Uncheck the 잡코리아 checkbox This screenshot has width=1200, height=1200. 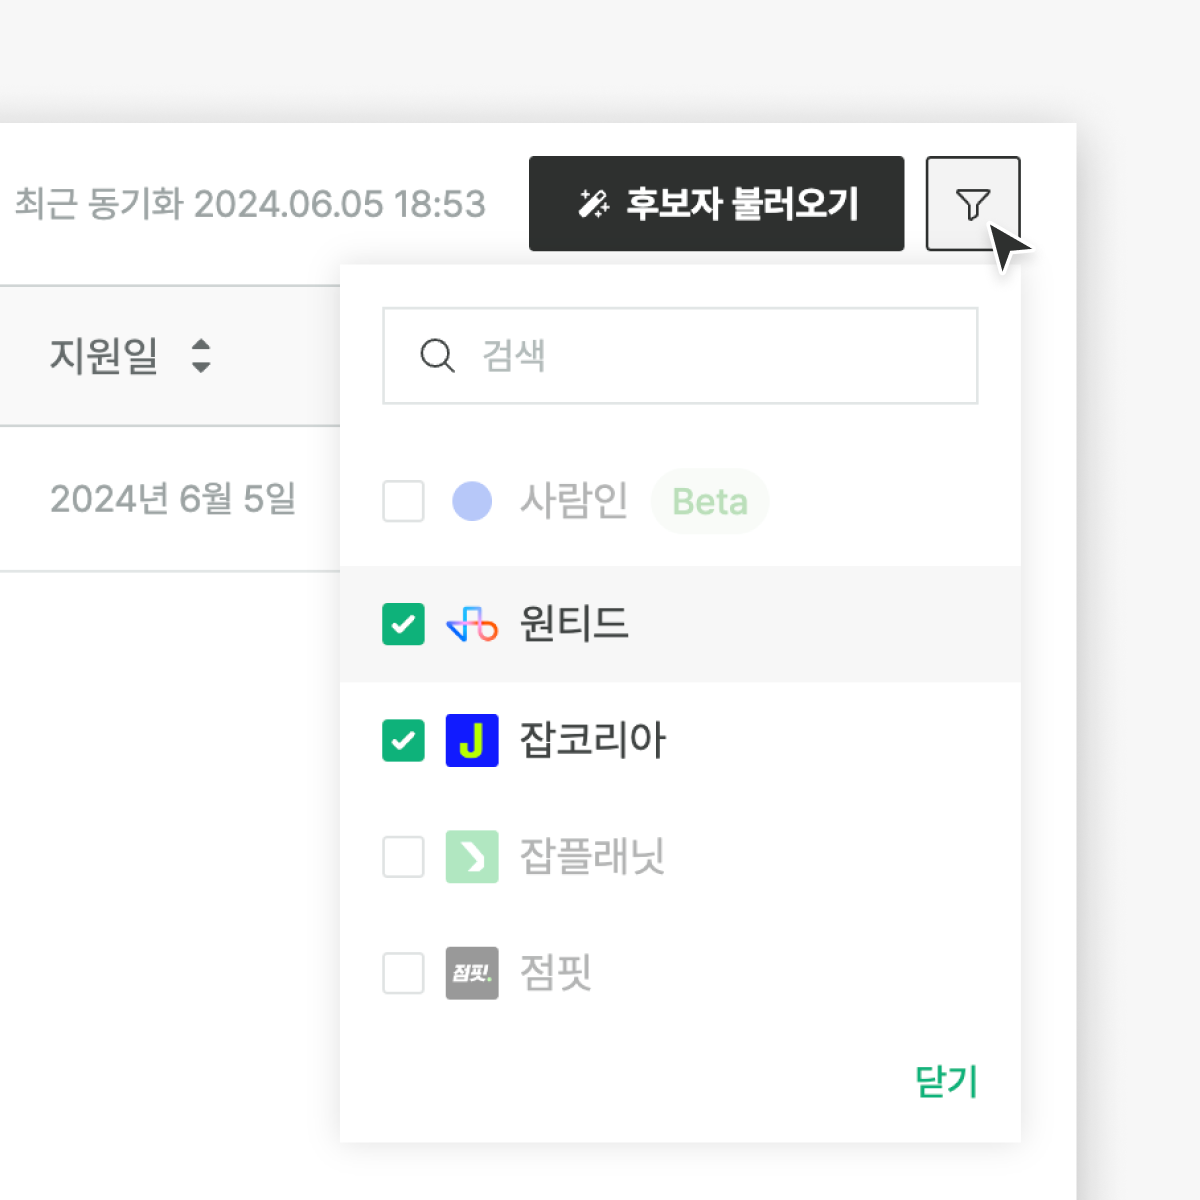click(404, 741)
